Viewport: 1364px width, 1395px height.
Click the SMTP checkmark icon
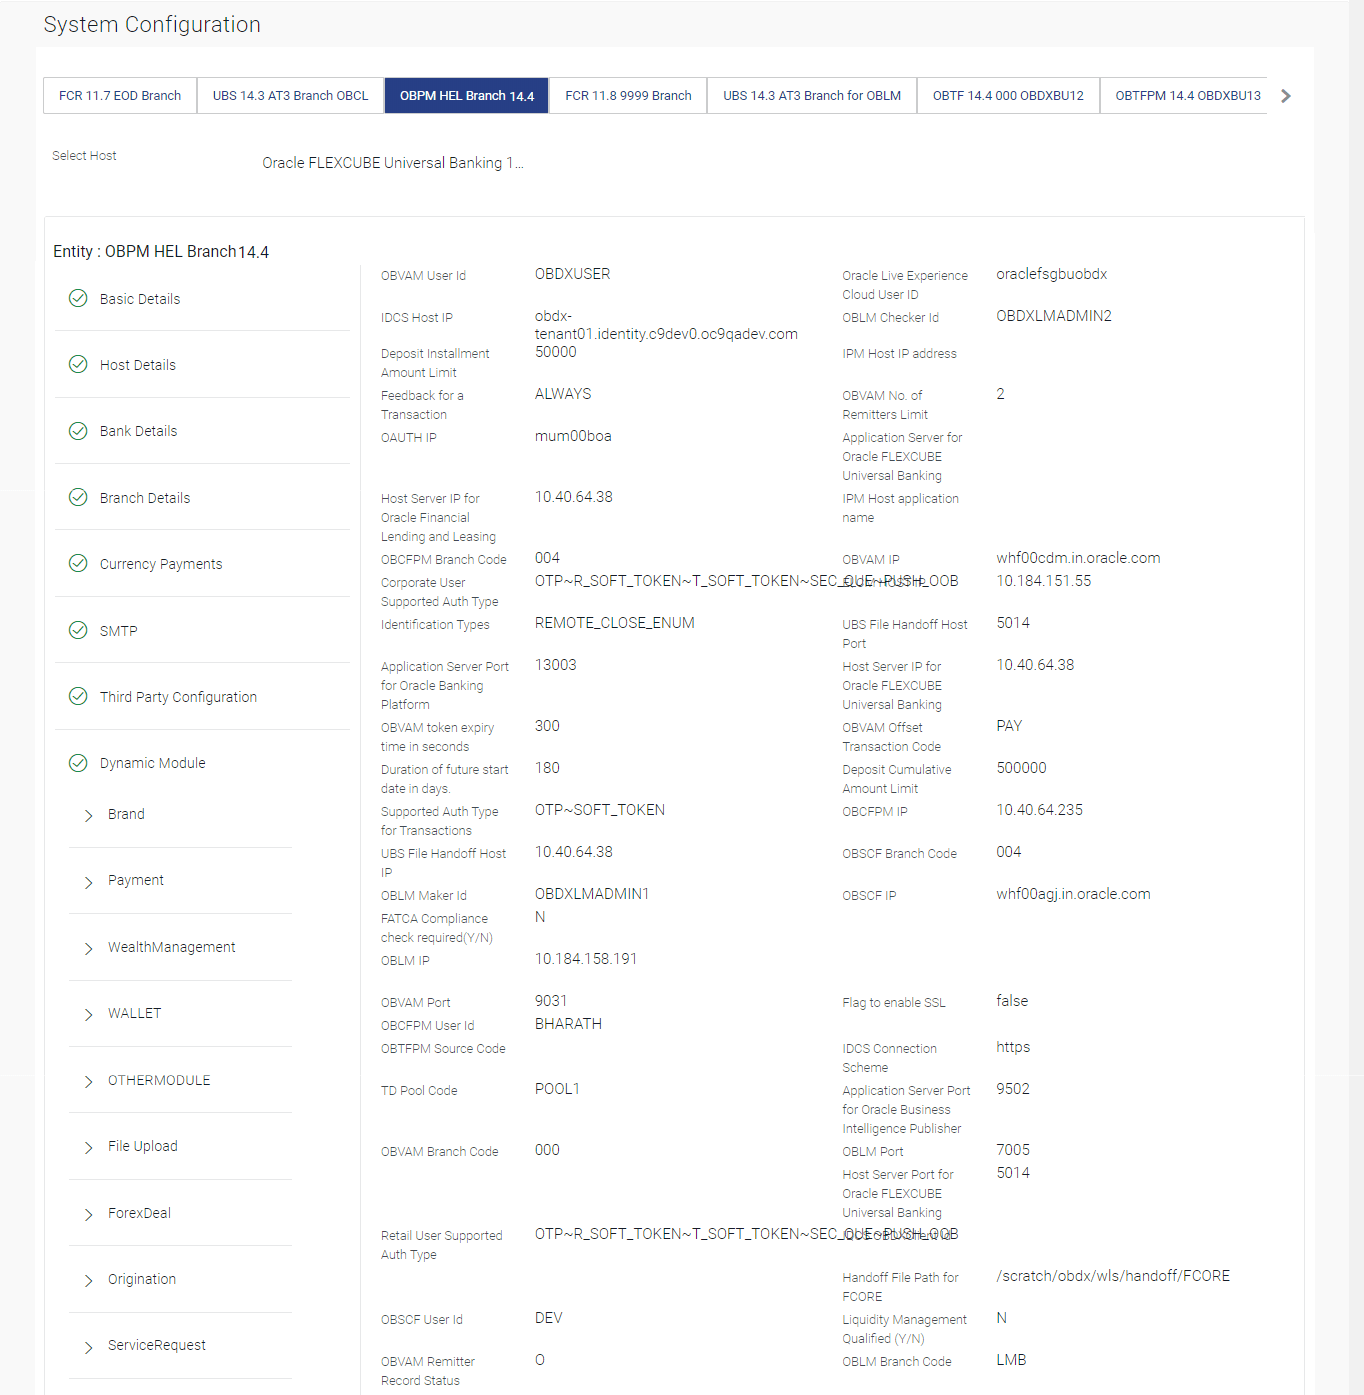78,630
